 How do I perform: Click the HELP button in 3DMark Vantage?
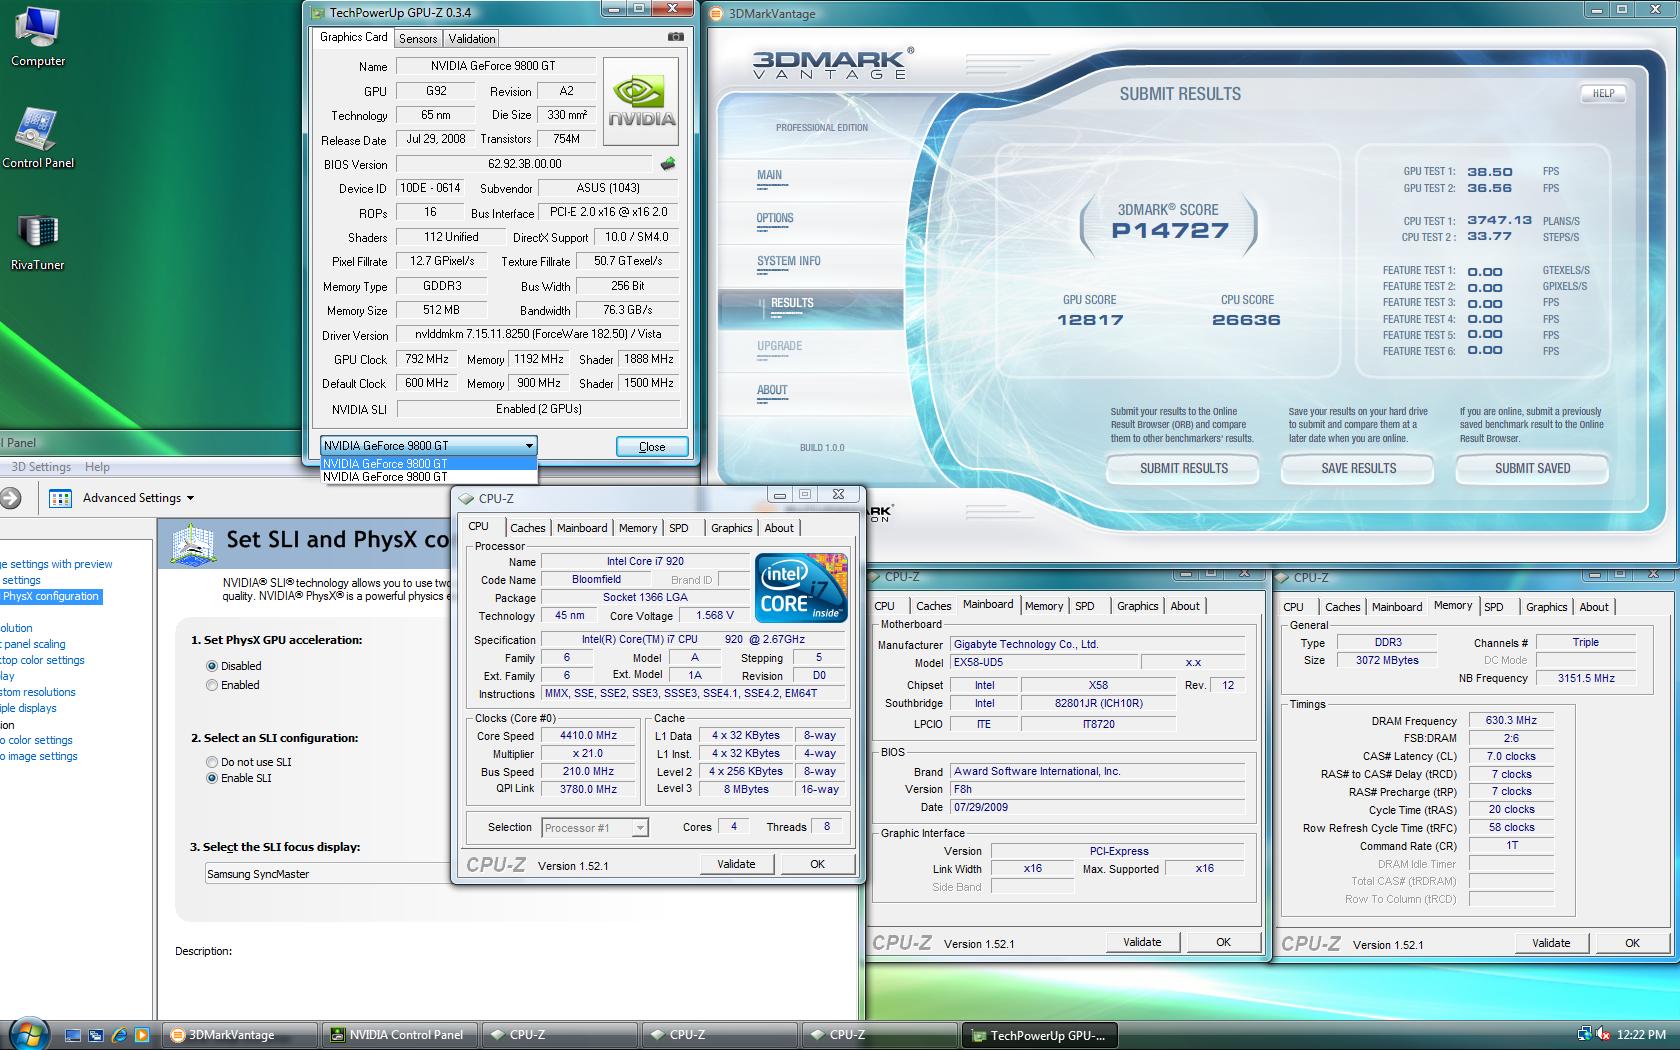point(1603,93)
